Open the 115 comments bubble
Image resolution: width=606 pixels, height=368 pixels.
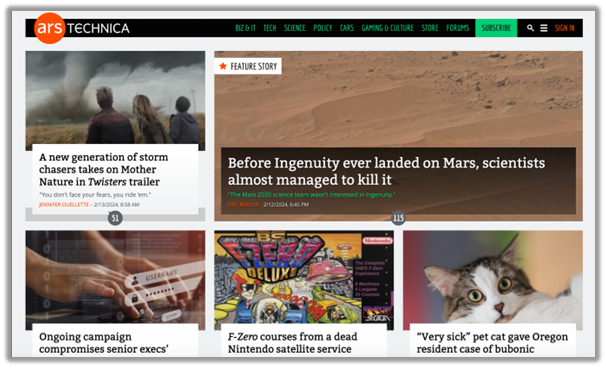click(398, 218)
